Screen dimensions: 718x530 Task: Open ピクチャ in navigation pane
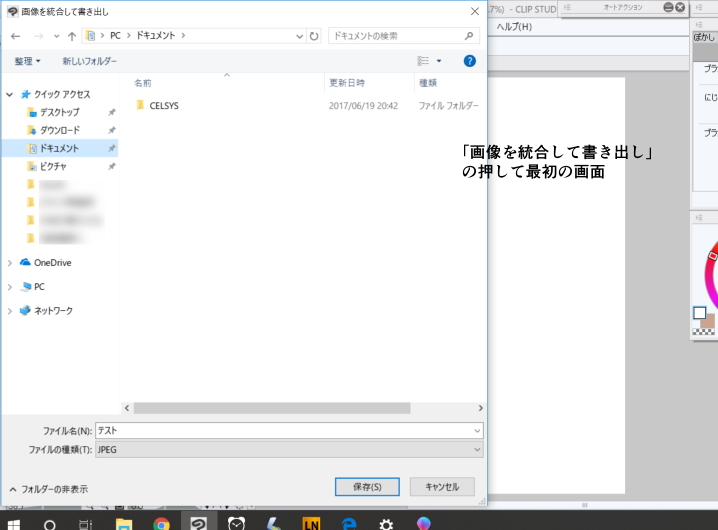click(53, 166)
